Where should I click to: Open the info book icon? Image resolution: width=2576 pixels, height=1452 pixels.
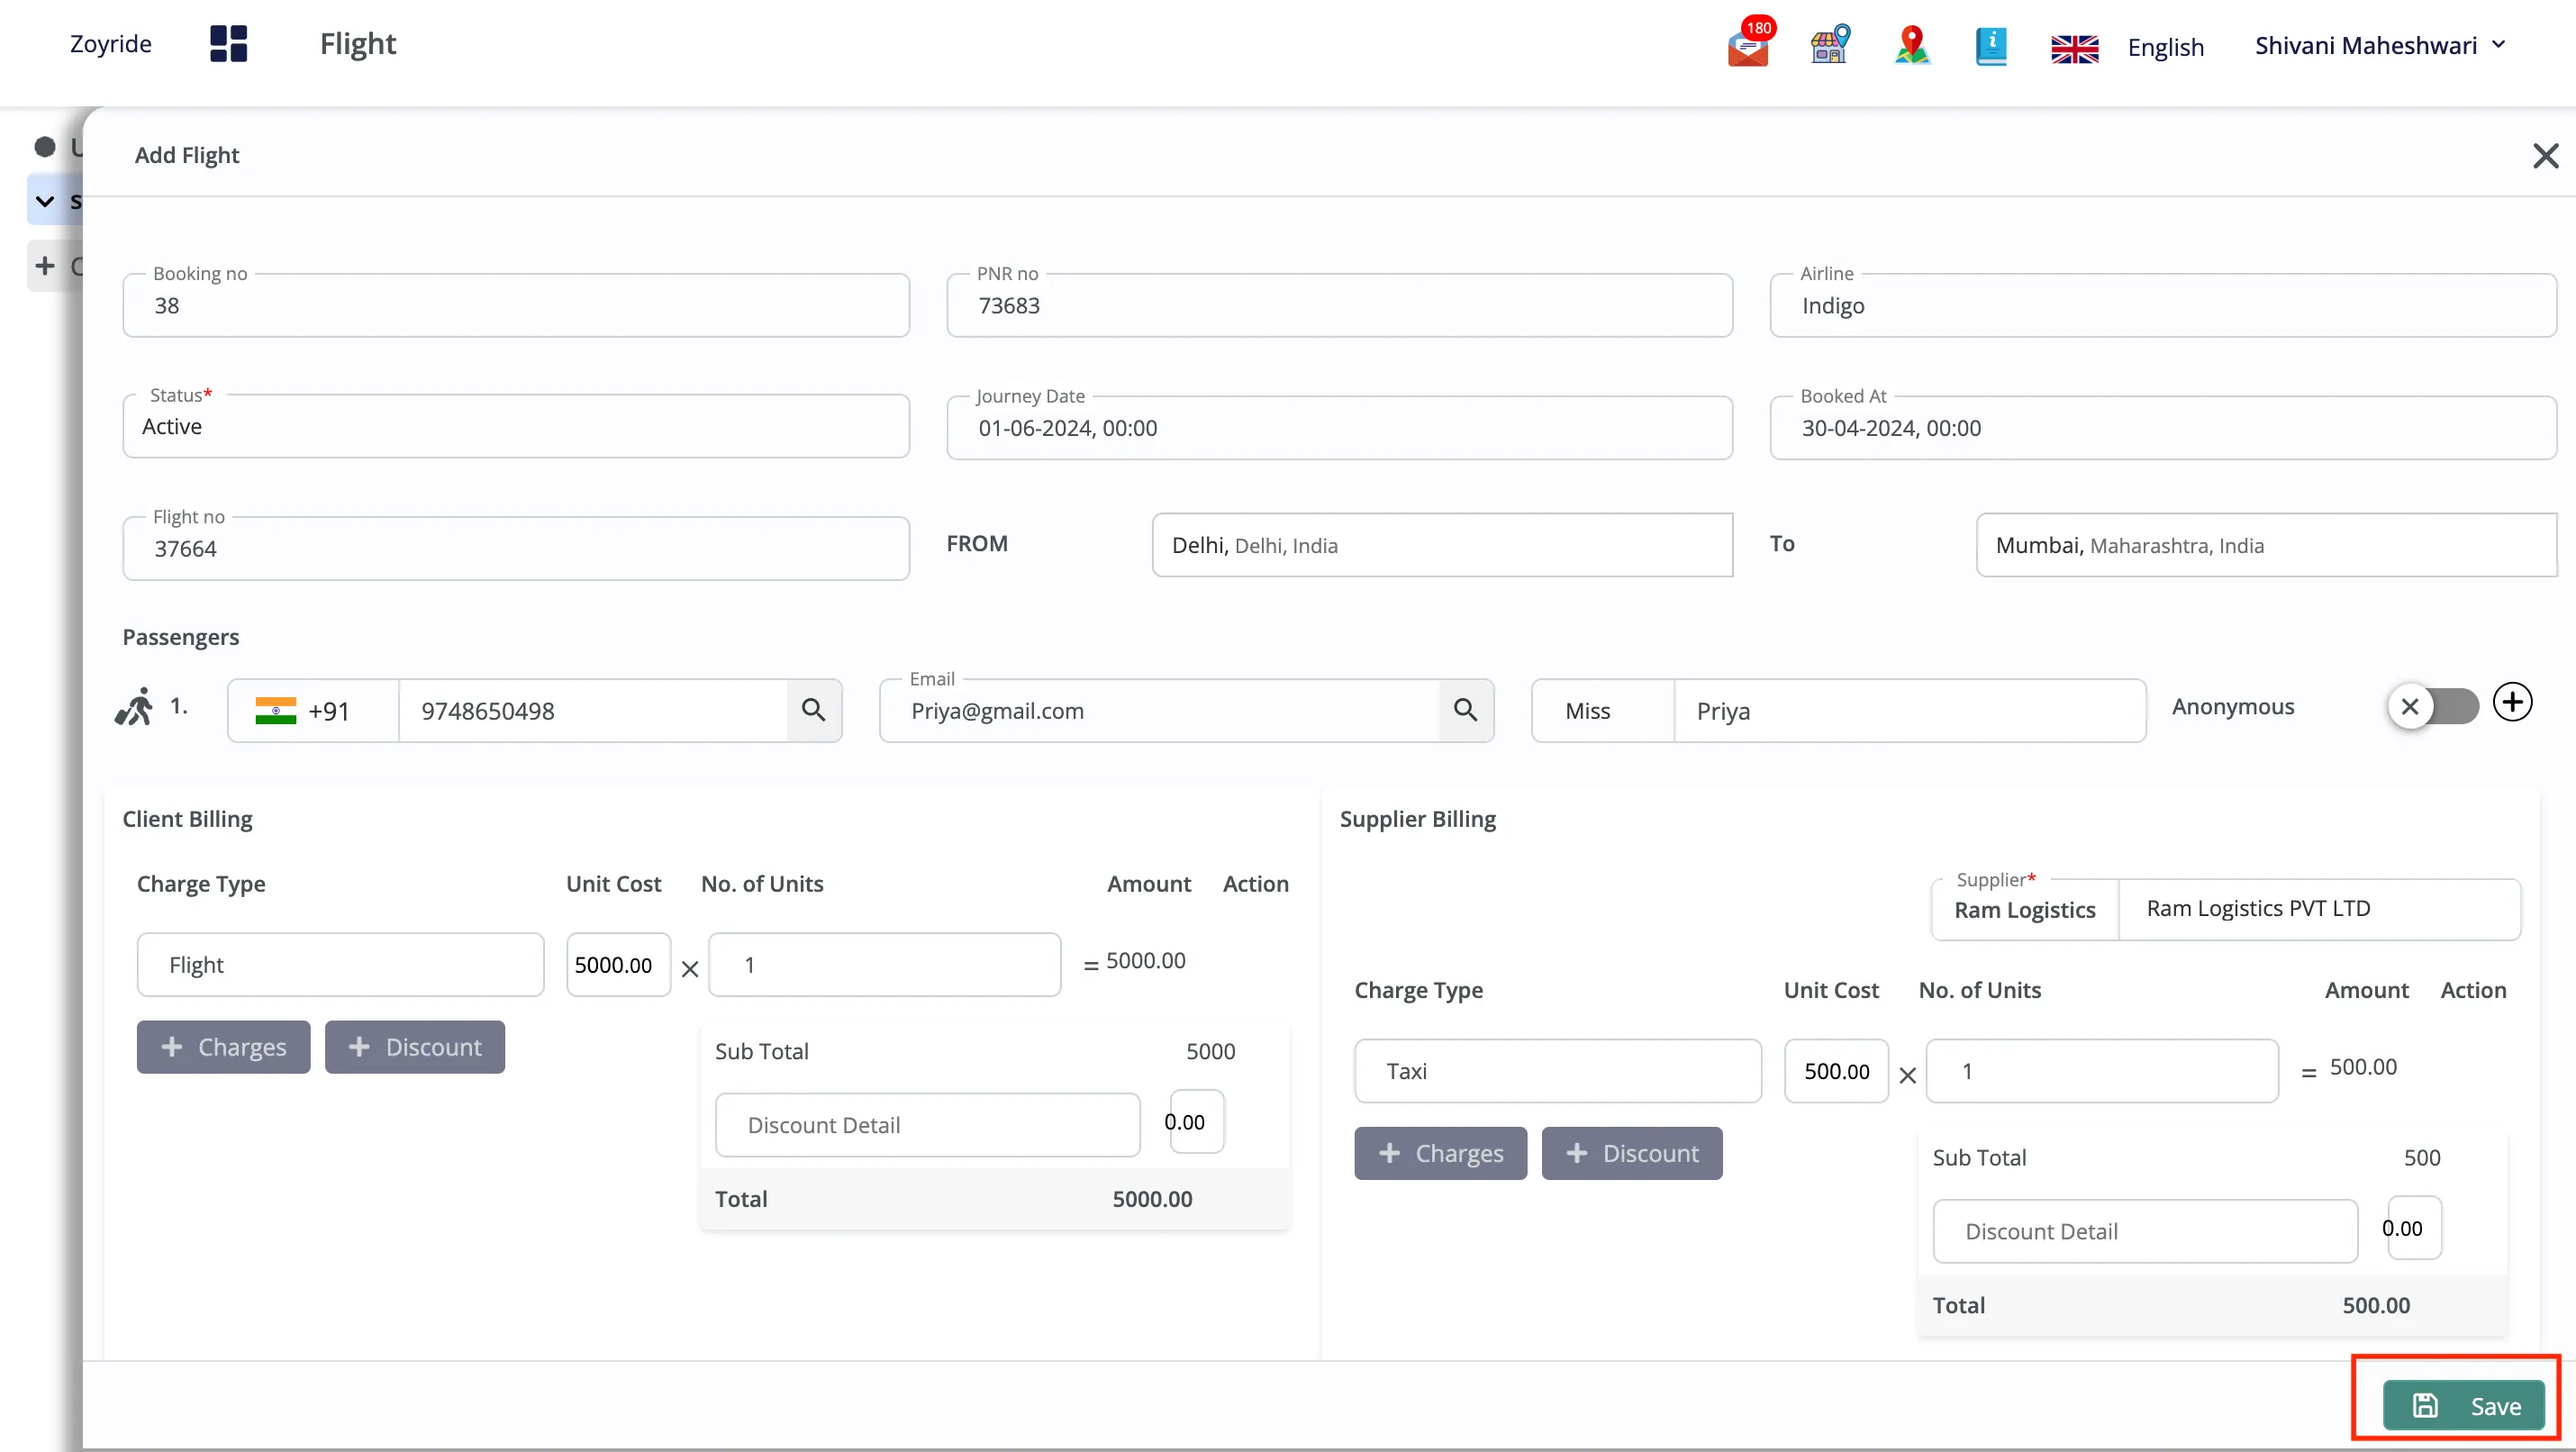(1991, 46)
